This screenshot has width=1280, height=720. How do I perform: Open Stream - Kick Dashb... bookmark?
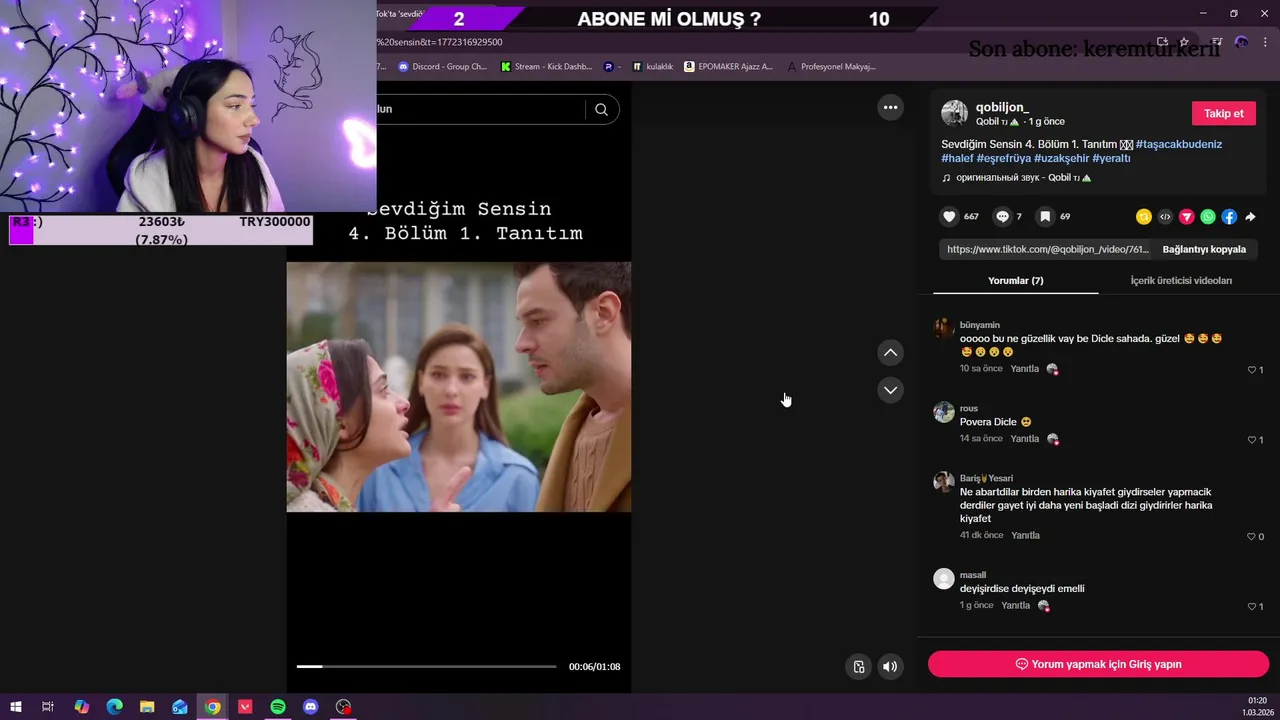click(546, 67)
